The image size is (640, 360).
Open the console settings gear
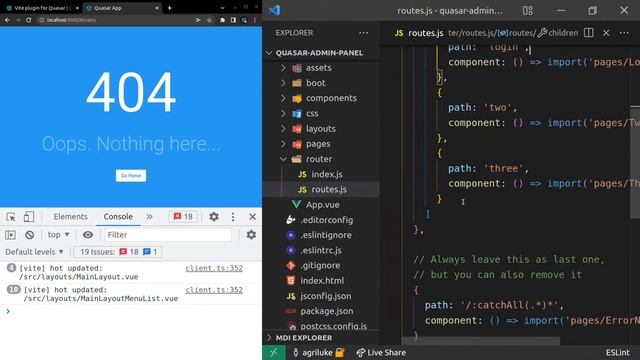point(251,235)
